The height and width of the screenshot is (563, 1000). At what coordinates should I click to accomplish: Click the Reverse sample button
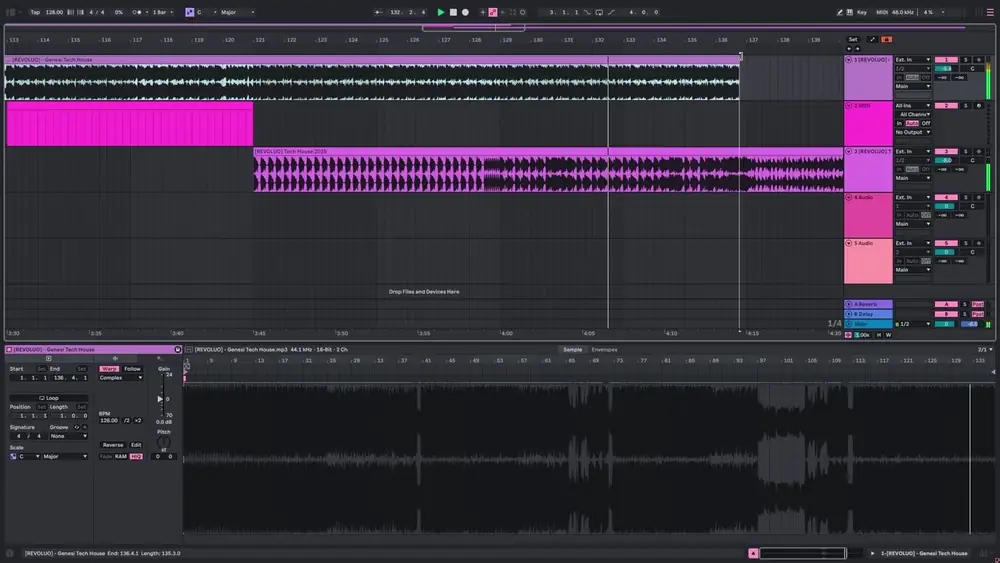[112, 445]
